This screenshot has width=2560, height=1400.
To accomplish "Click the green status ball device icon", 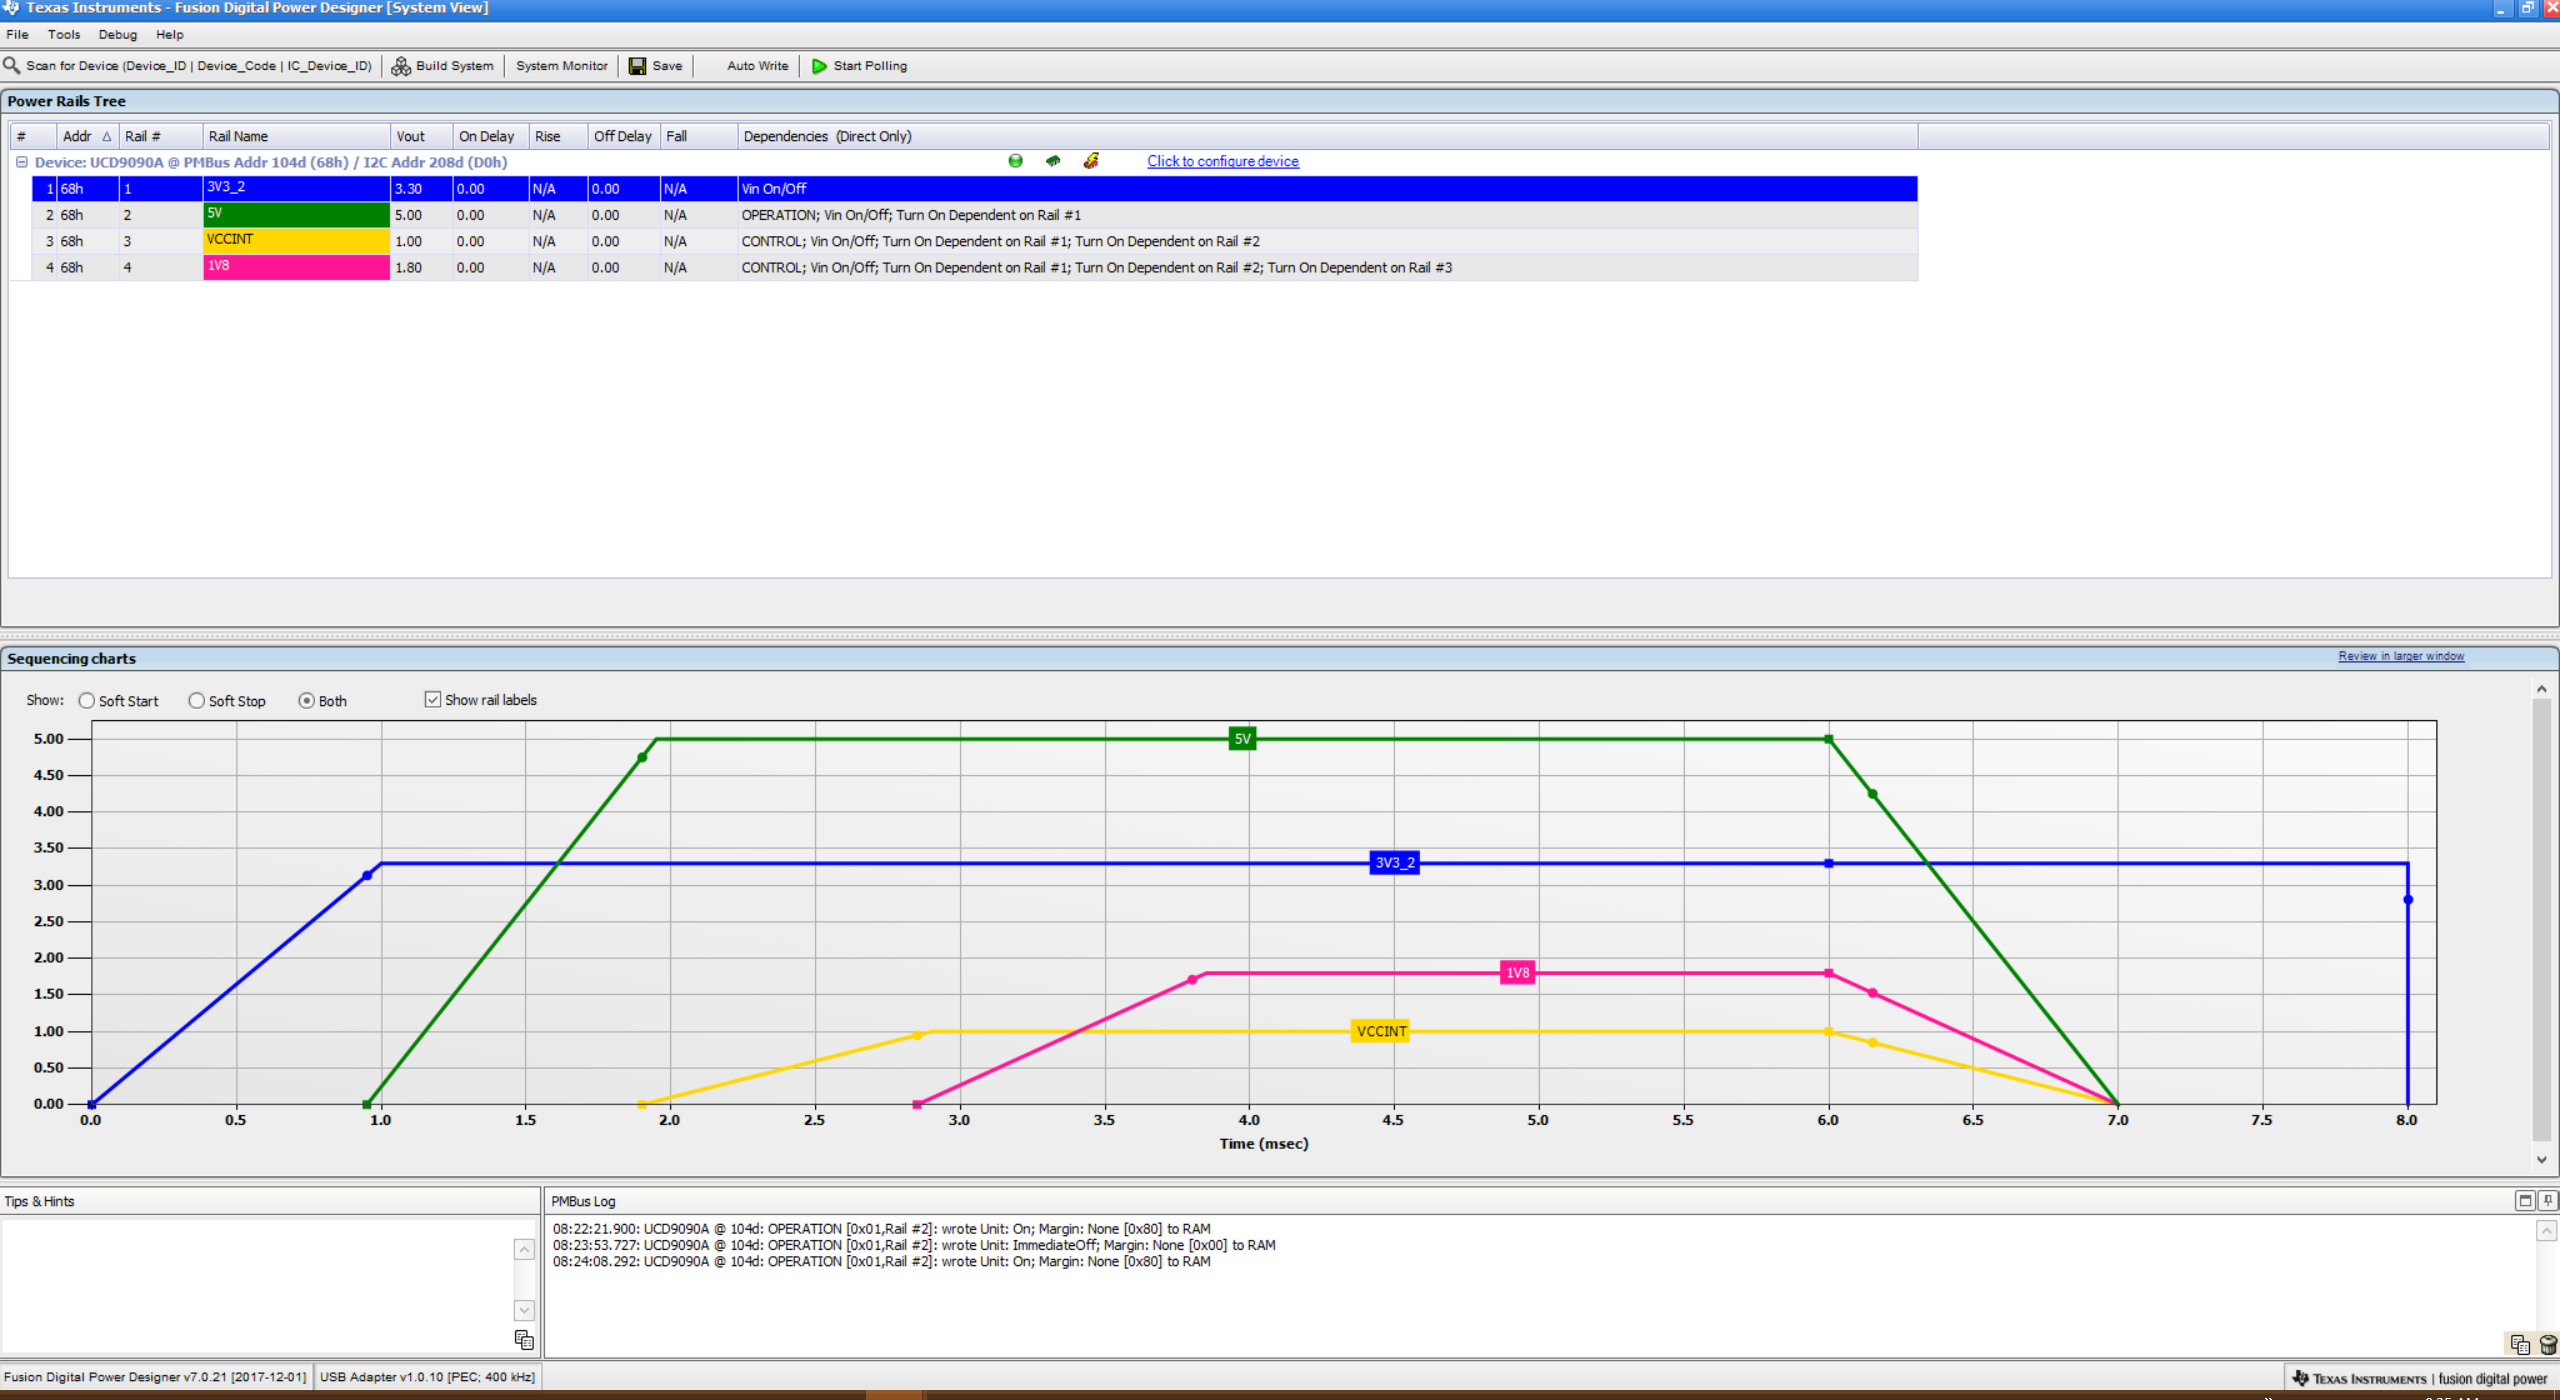I will pyautogui.click(x=1015, y=161).
